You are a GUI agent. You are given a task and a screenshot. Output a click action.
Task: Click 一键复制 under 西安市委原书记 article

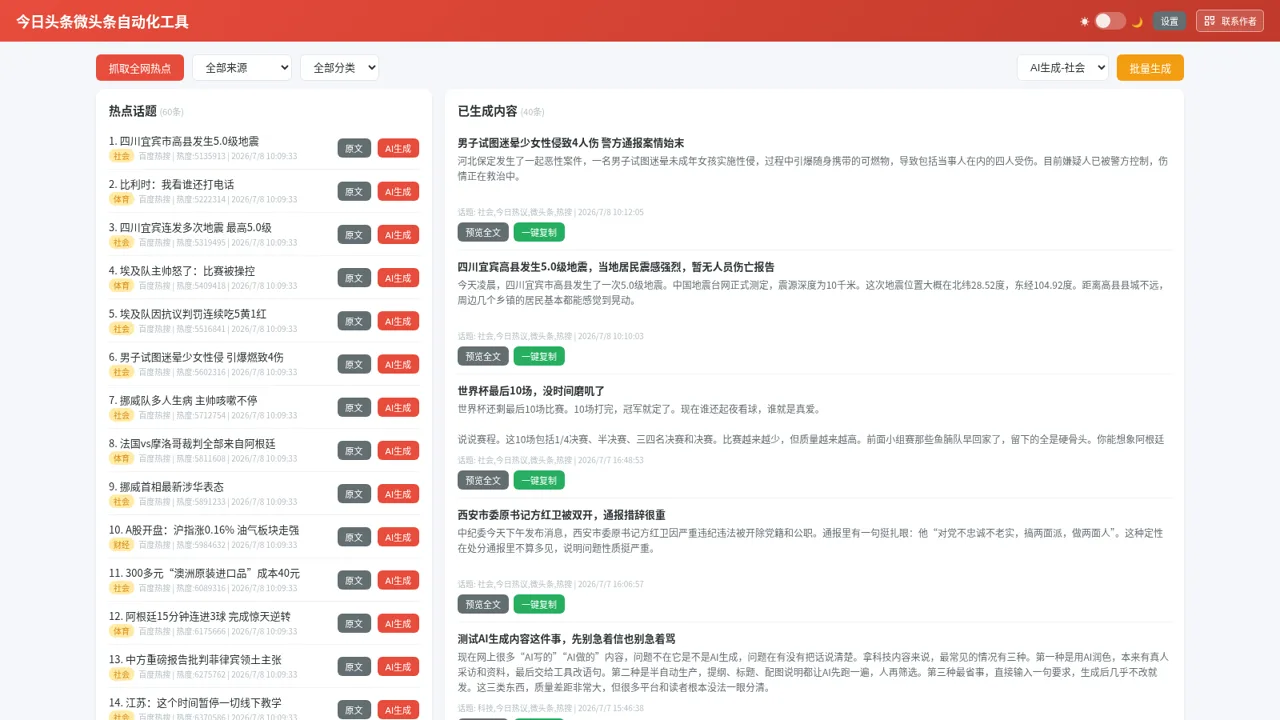[x=539, y=604]
